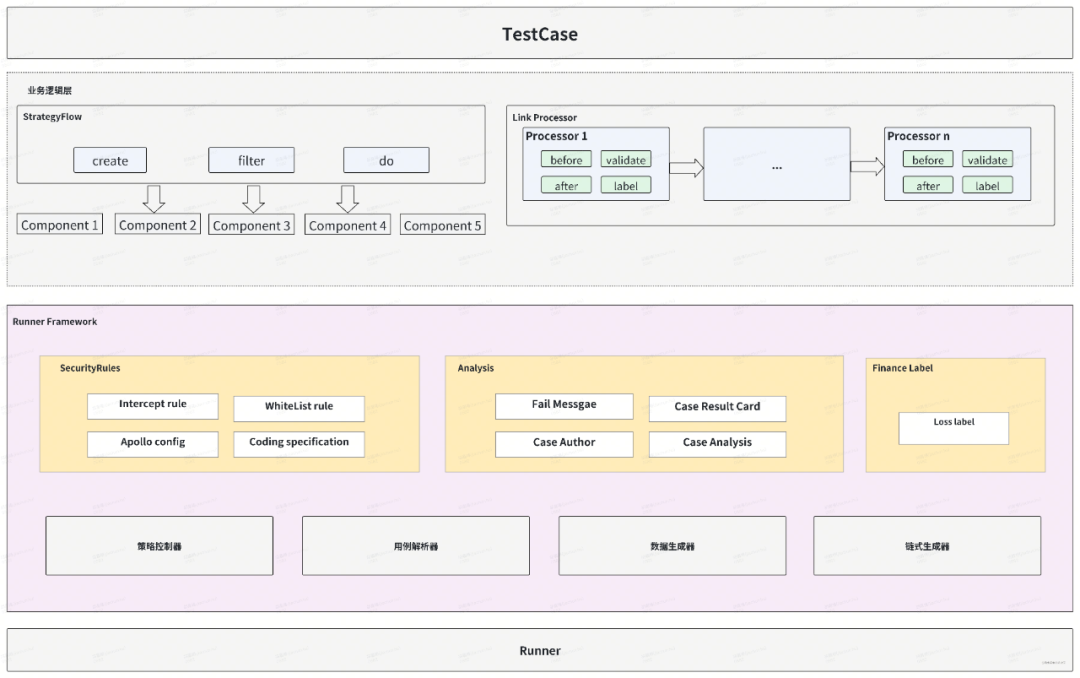Click the Component 2 box
Image resolution: width=1080 pixels, height=678 pixels.
(158, 225)
